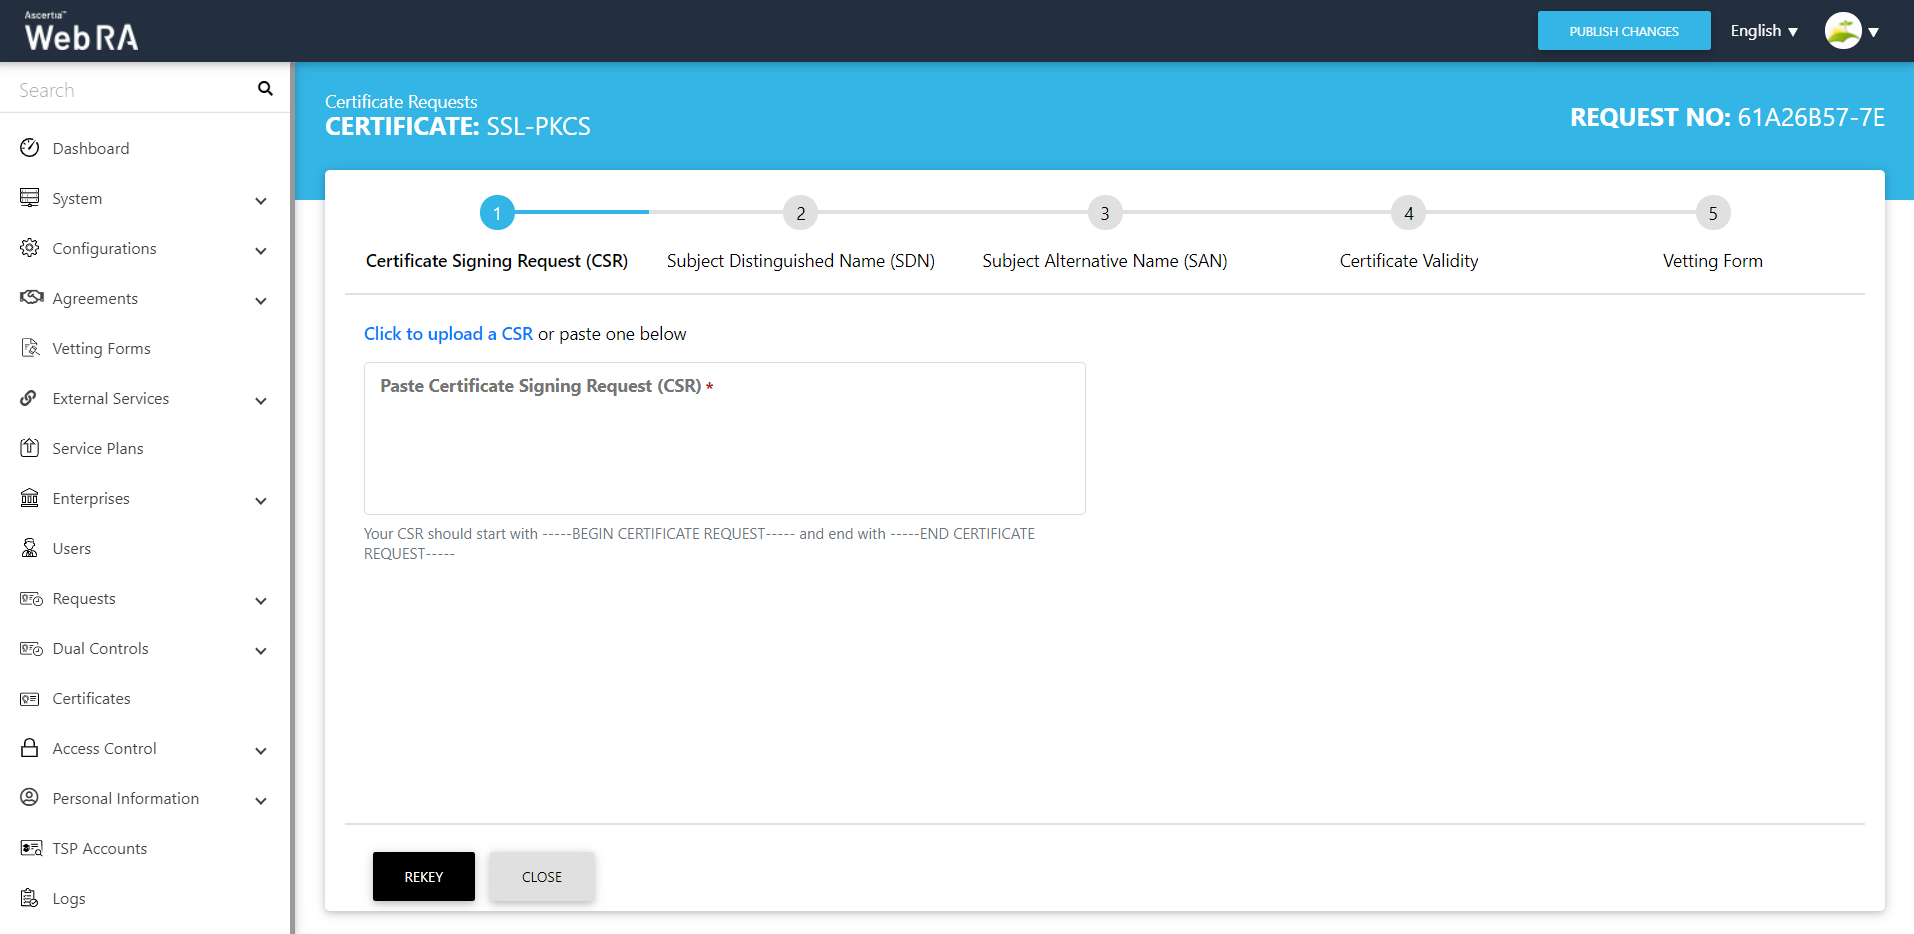
Task: Open the English language dropdown
Action: tap(1764, 31)
